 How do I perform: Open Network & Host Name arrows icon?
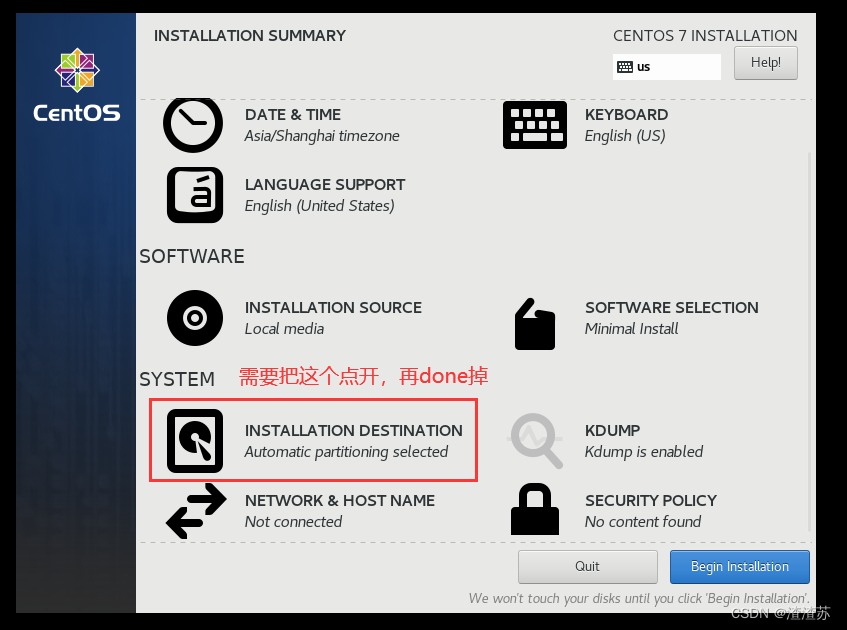click(196, 511)
